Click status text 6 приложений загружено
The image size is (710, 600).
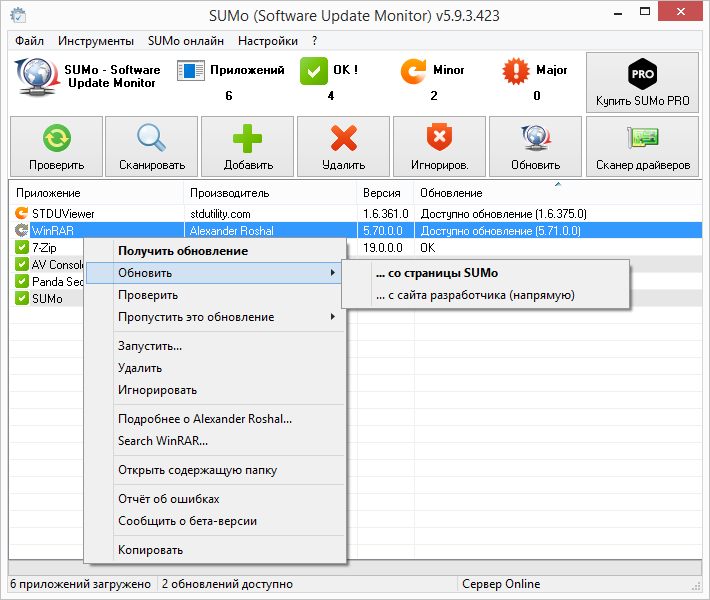pyautogui.click(x=81, y=584)
